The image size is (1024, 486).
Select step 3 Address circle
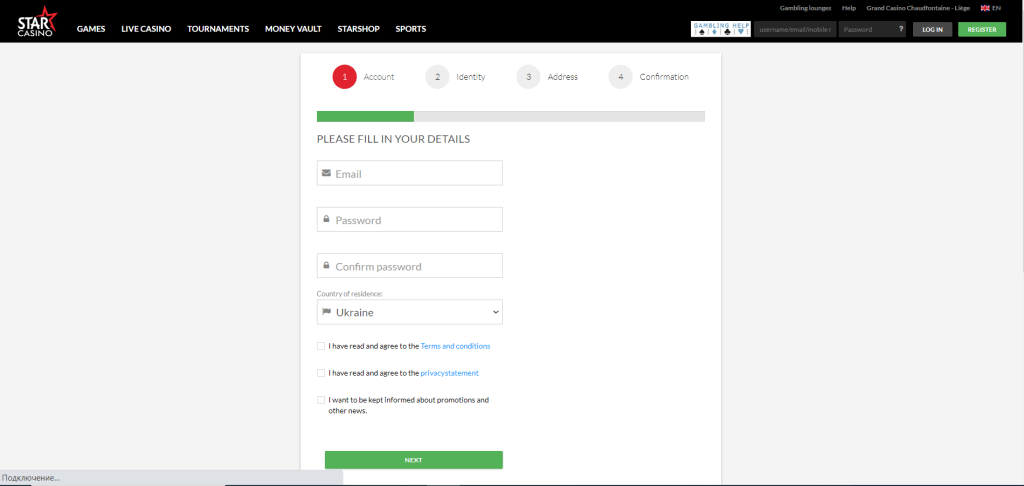pyautogui.click(x=528, y=77)
